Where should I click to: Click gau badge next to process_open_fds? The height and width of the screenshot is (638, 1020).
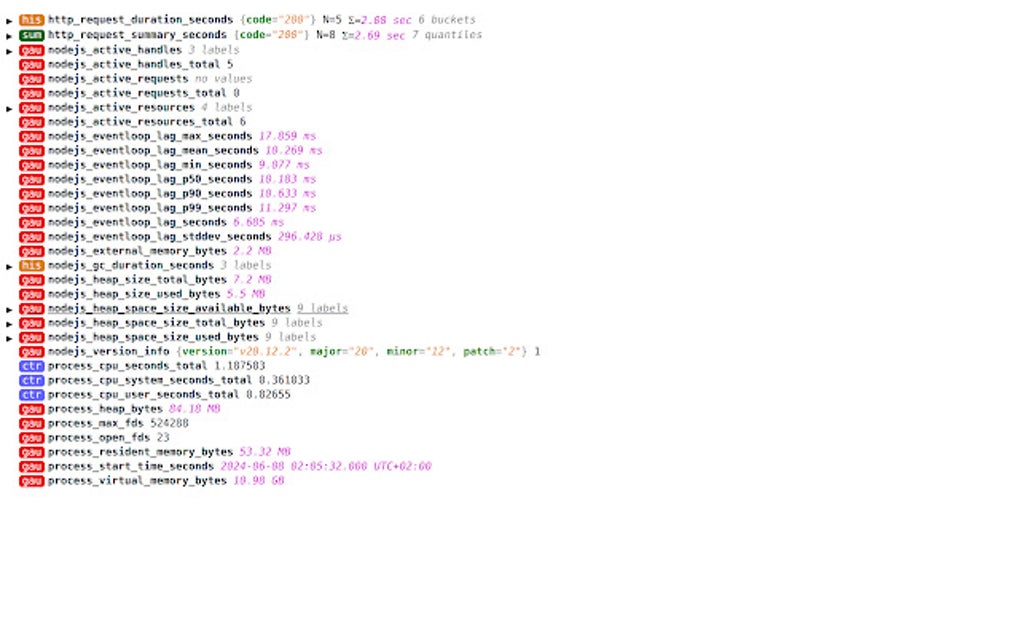[x=31, y=438]
